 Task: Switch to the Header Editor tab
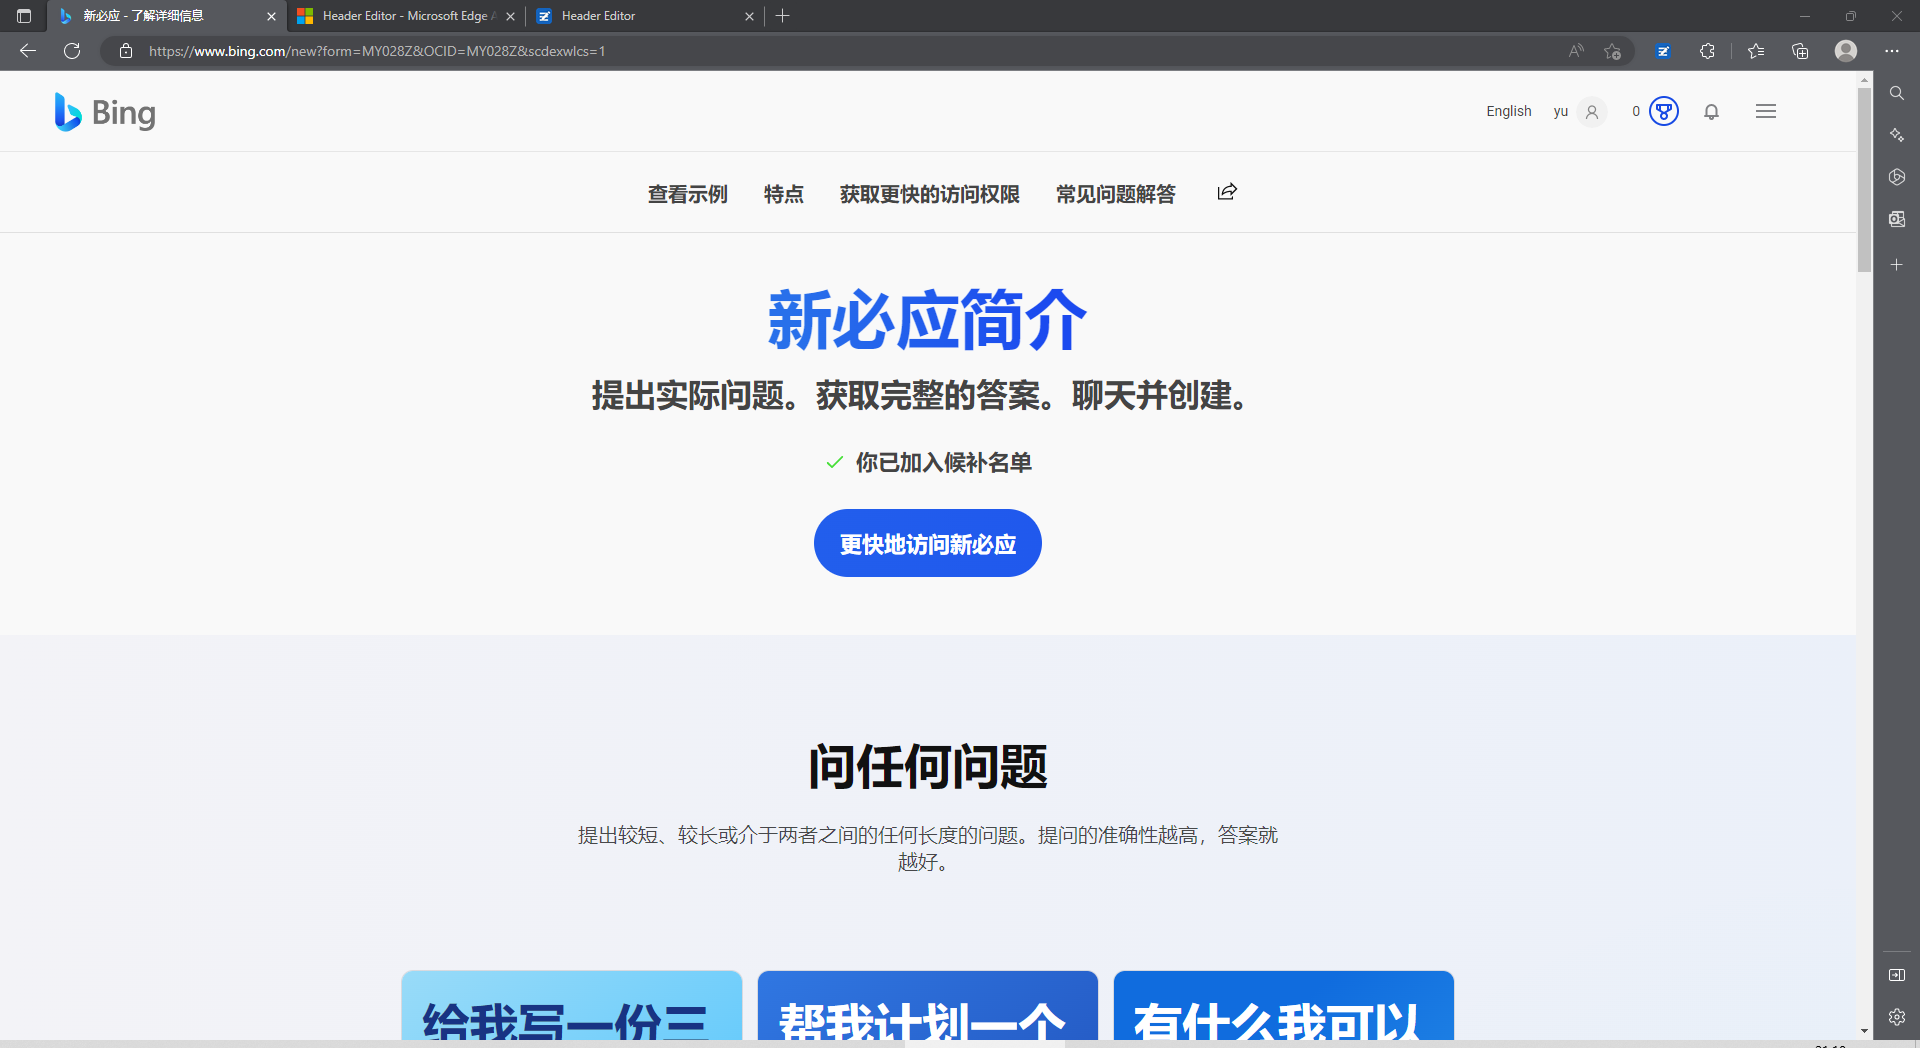pyautogui.click(x=645, y=16)
